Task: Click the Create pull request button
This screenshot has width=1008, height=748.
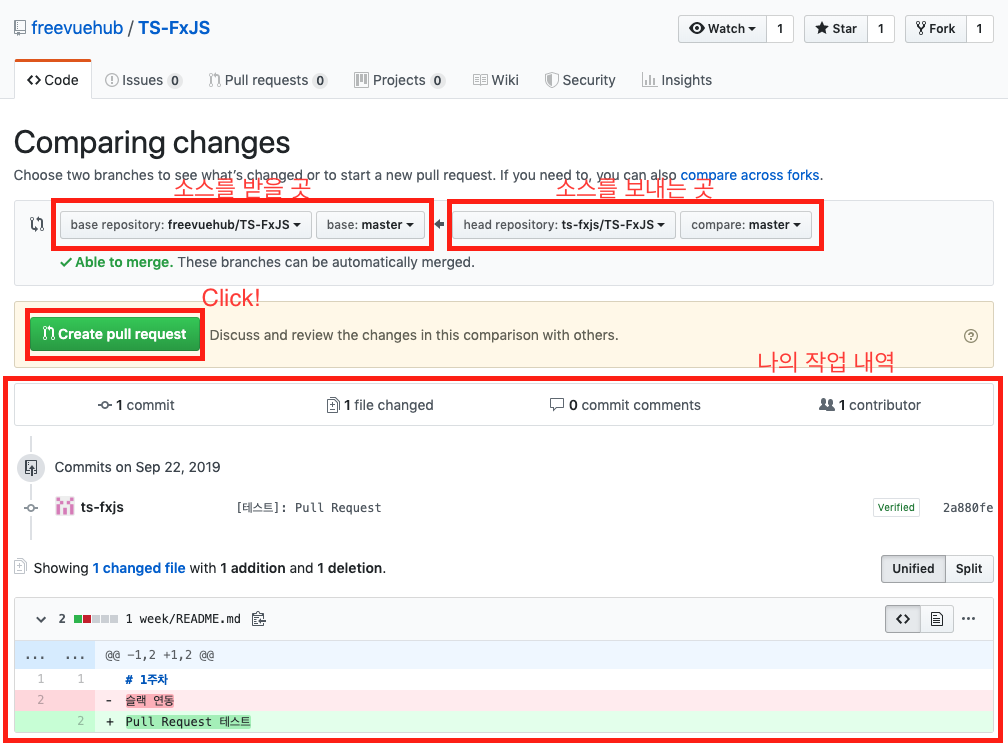Action: [x=114, y=334]
